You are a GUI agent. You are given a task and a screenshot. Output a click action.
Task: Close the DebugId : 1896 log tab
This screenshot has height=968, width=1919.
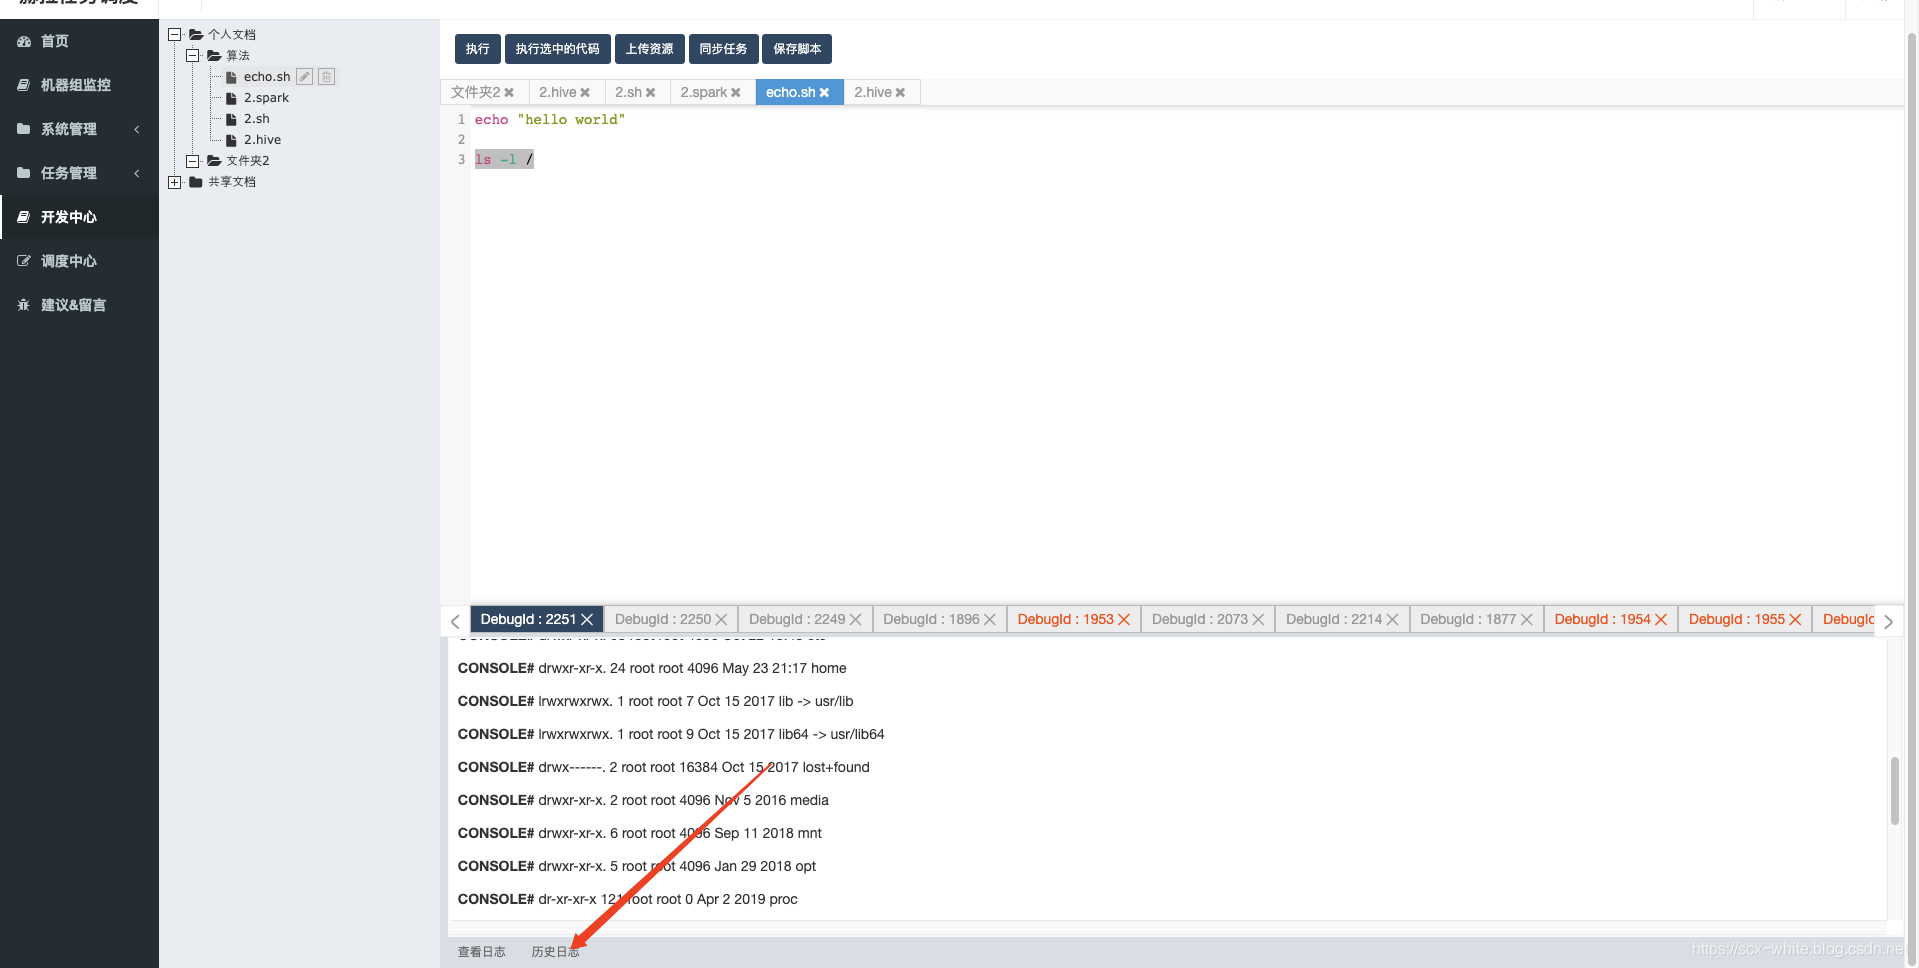point(989,619)
